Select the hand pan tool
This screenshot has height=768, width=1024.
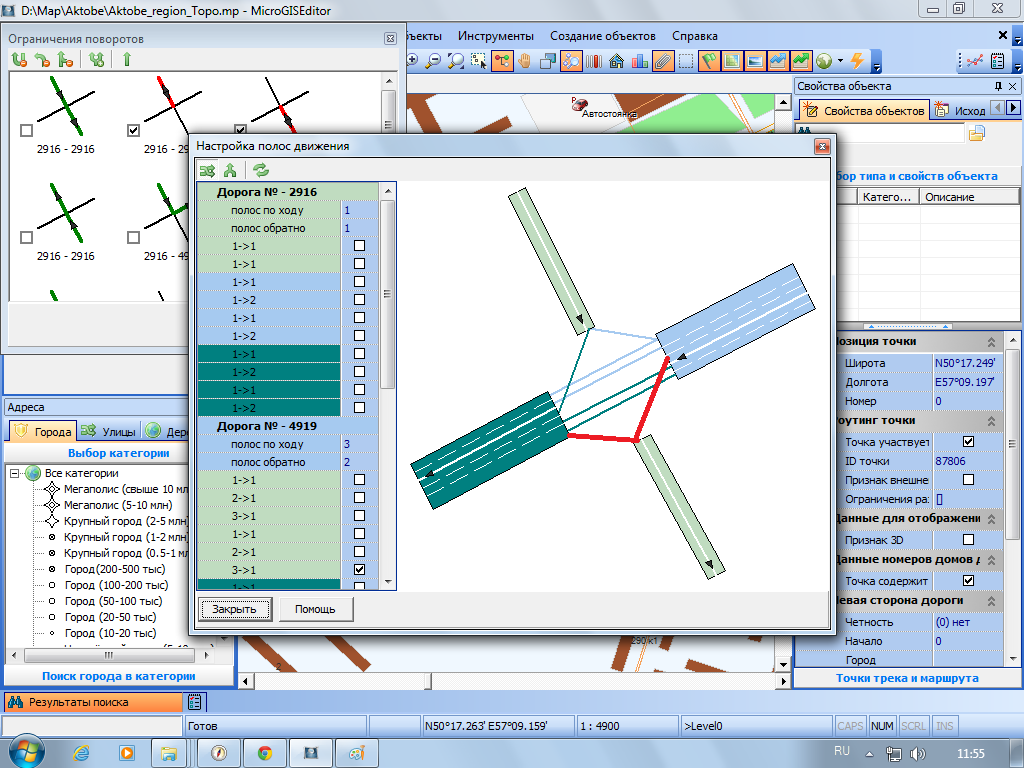[x=524, y=61]
